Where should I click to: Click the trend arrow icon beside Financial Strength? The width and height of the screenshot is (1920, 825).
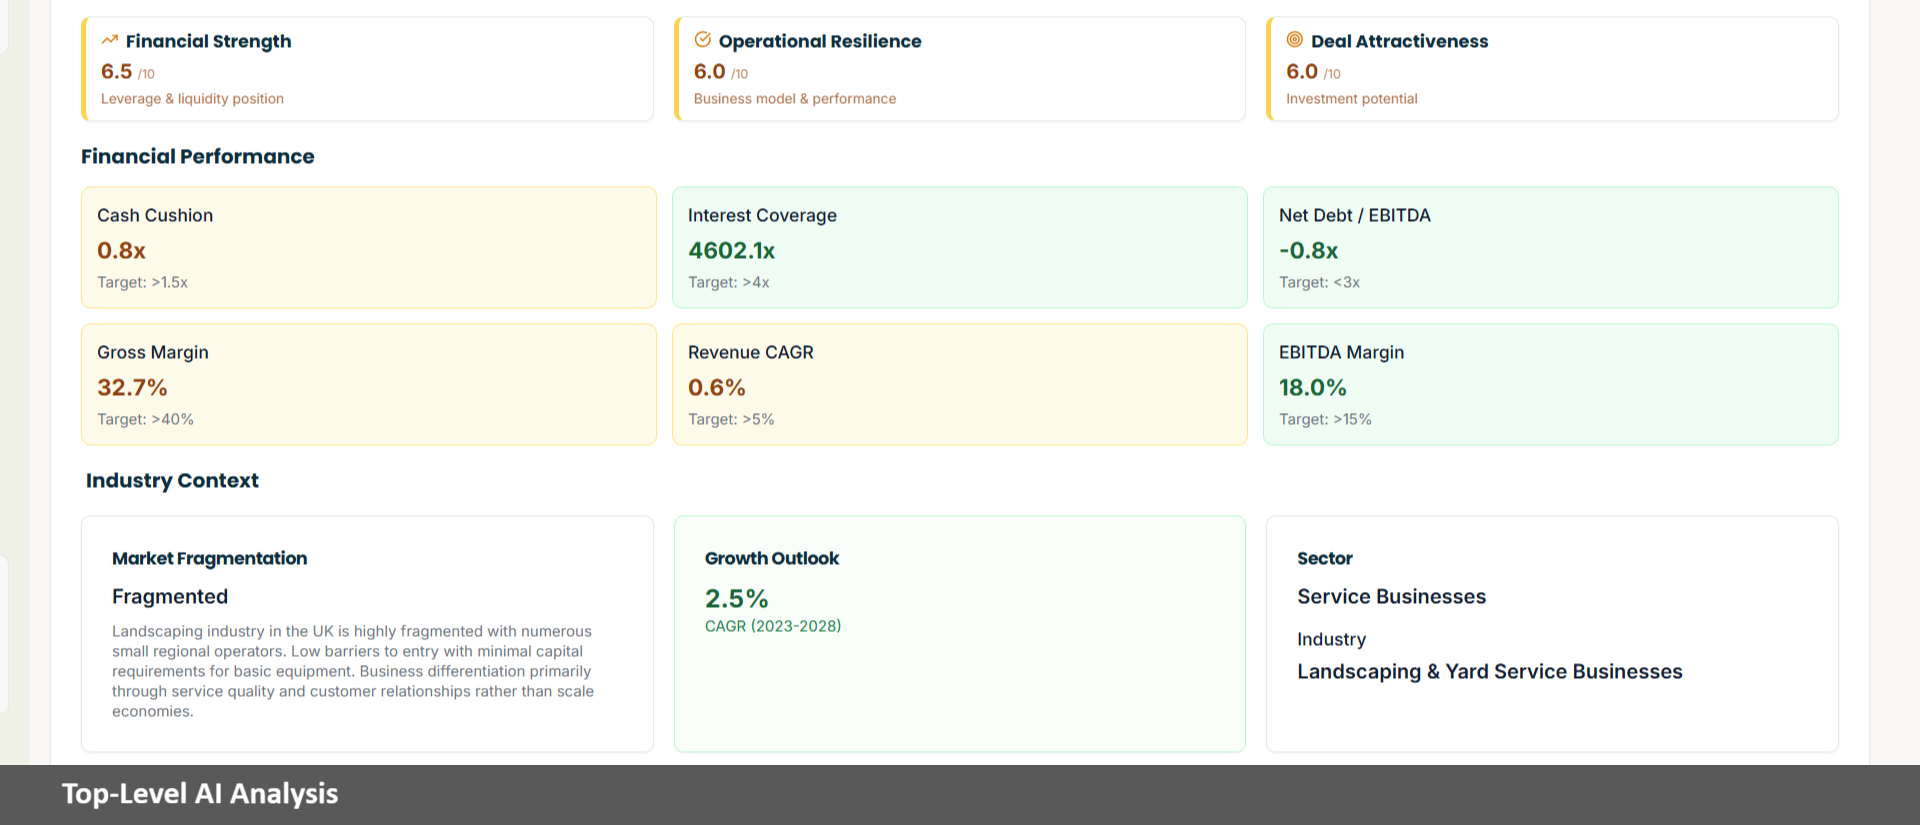click(x=110, y=40)
